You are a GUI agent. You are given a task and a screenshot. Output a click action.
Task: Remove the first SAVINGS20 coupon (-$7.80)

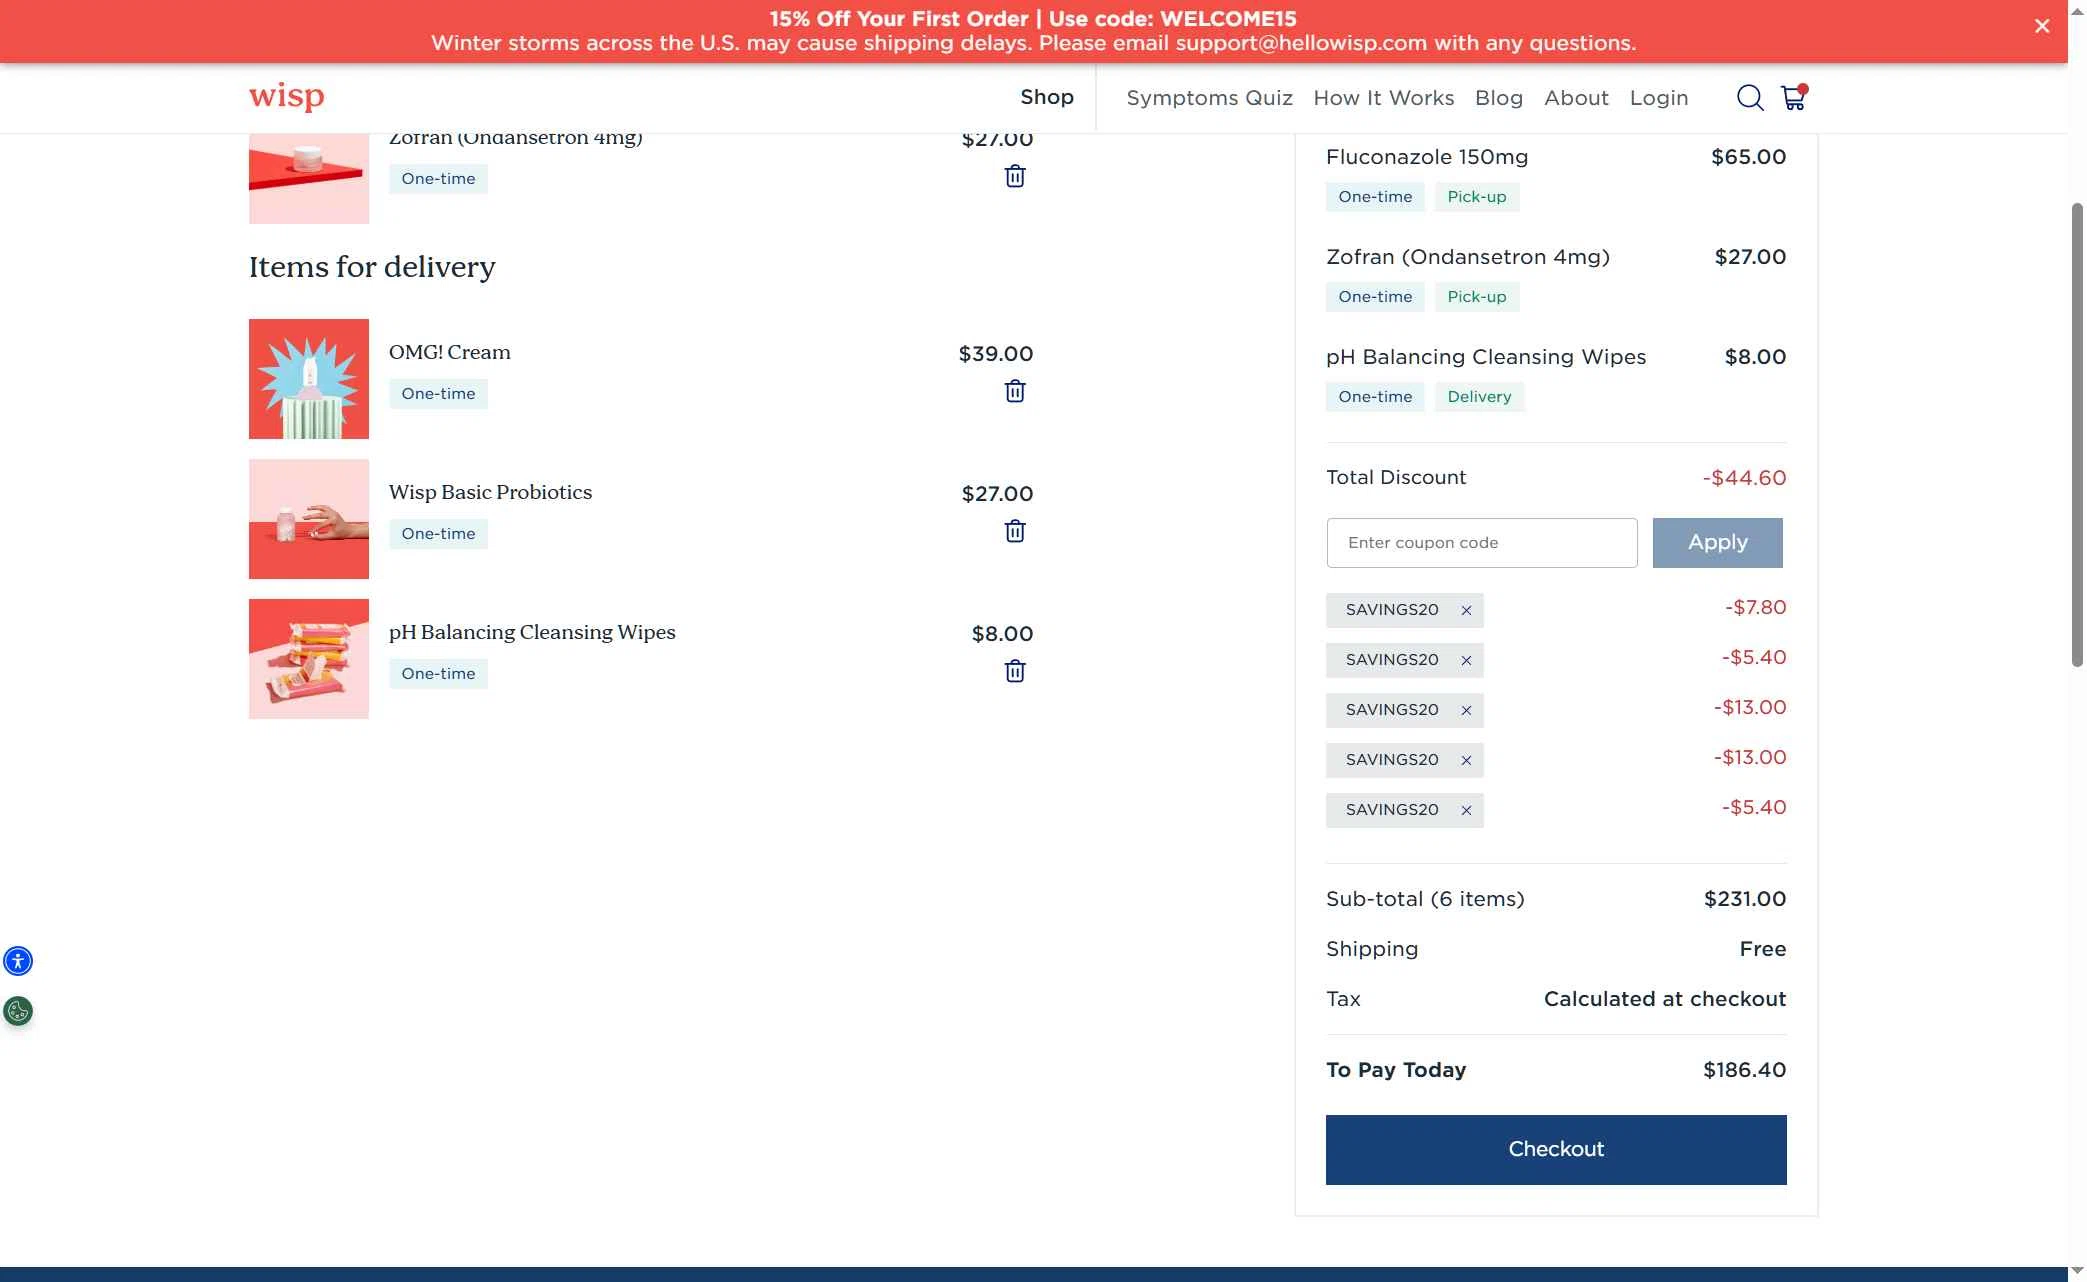pos(1466,610)
